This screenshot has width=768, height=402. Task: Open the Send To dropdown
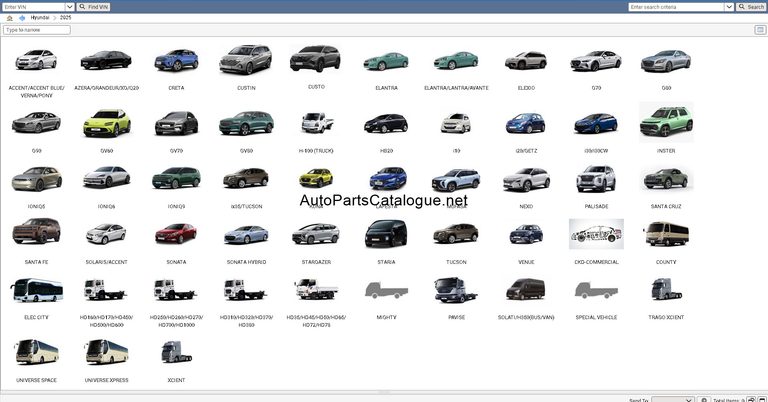point(672,400)
